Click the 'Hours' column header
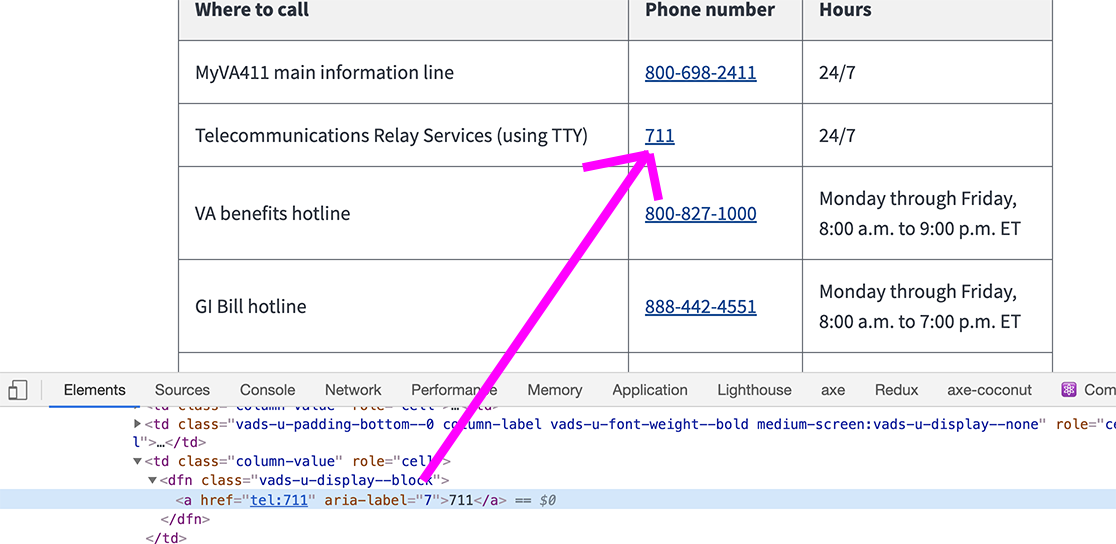The width and height of the screenshot is (1116, 544). click(x=845, y=10)
